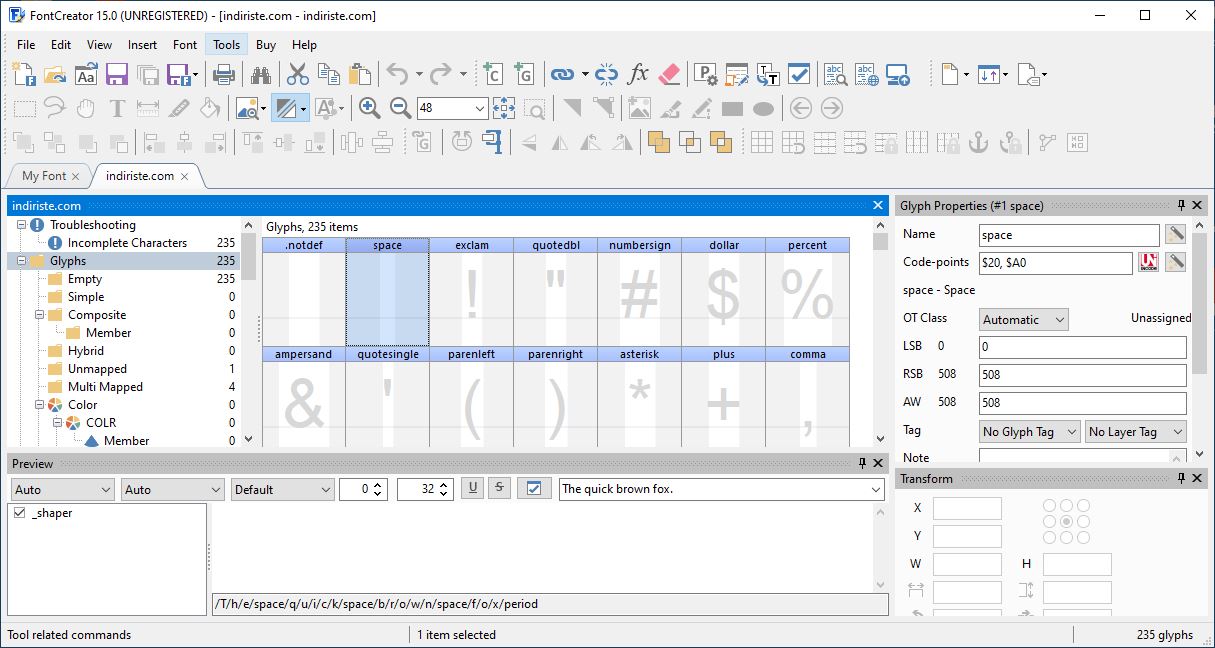Open the No Layer Tag dropdown
The width and height of the screenshot is (1215, 648).
pyautogui.click(x=1136, y=431)
